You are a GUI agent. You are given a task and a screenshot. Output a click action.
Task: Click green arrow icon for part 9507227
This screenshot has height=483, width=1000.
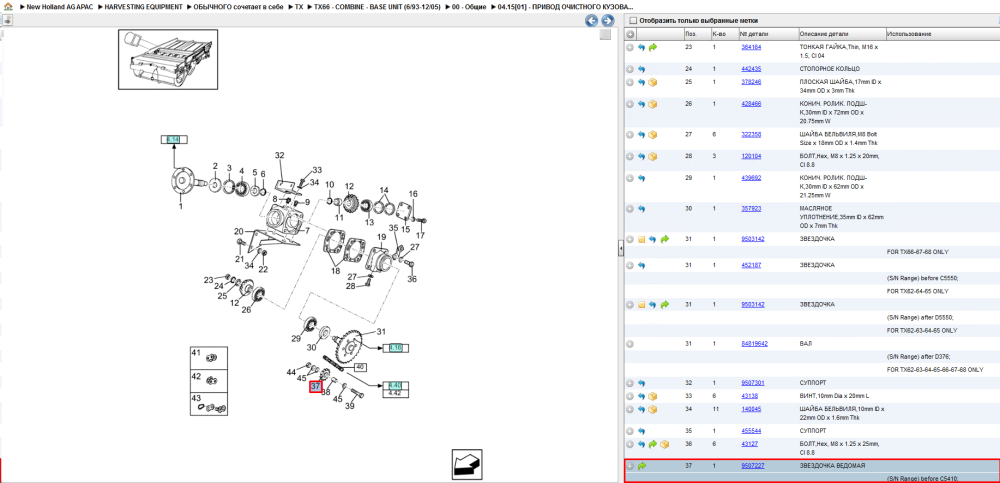pyautogui.click(x=642, y=466)
